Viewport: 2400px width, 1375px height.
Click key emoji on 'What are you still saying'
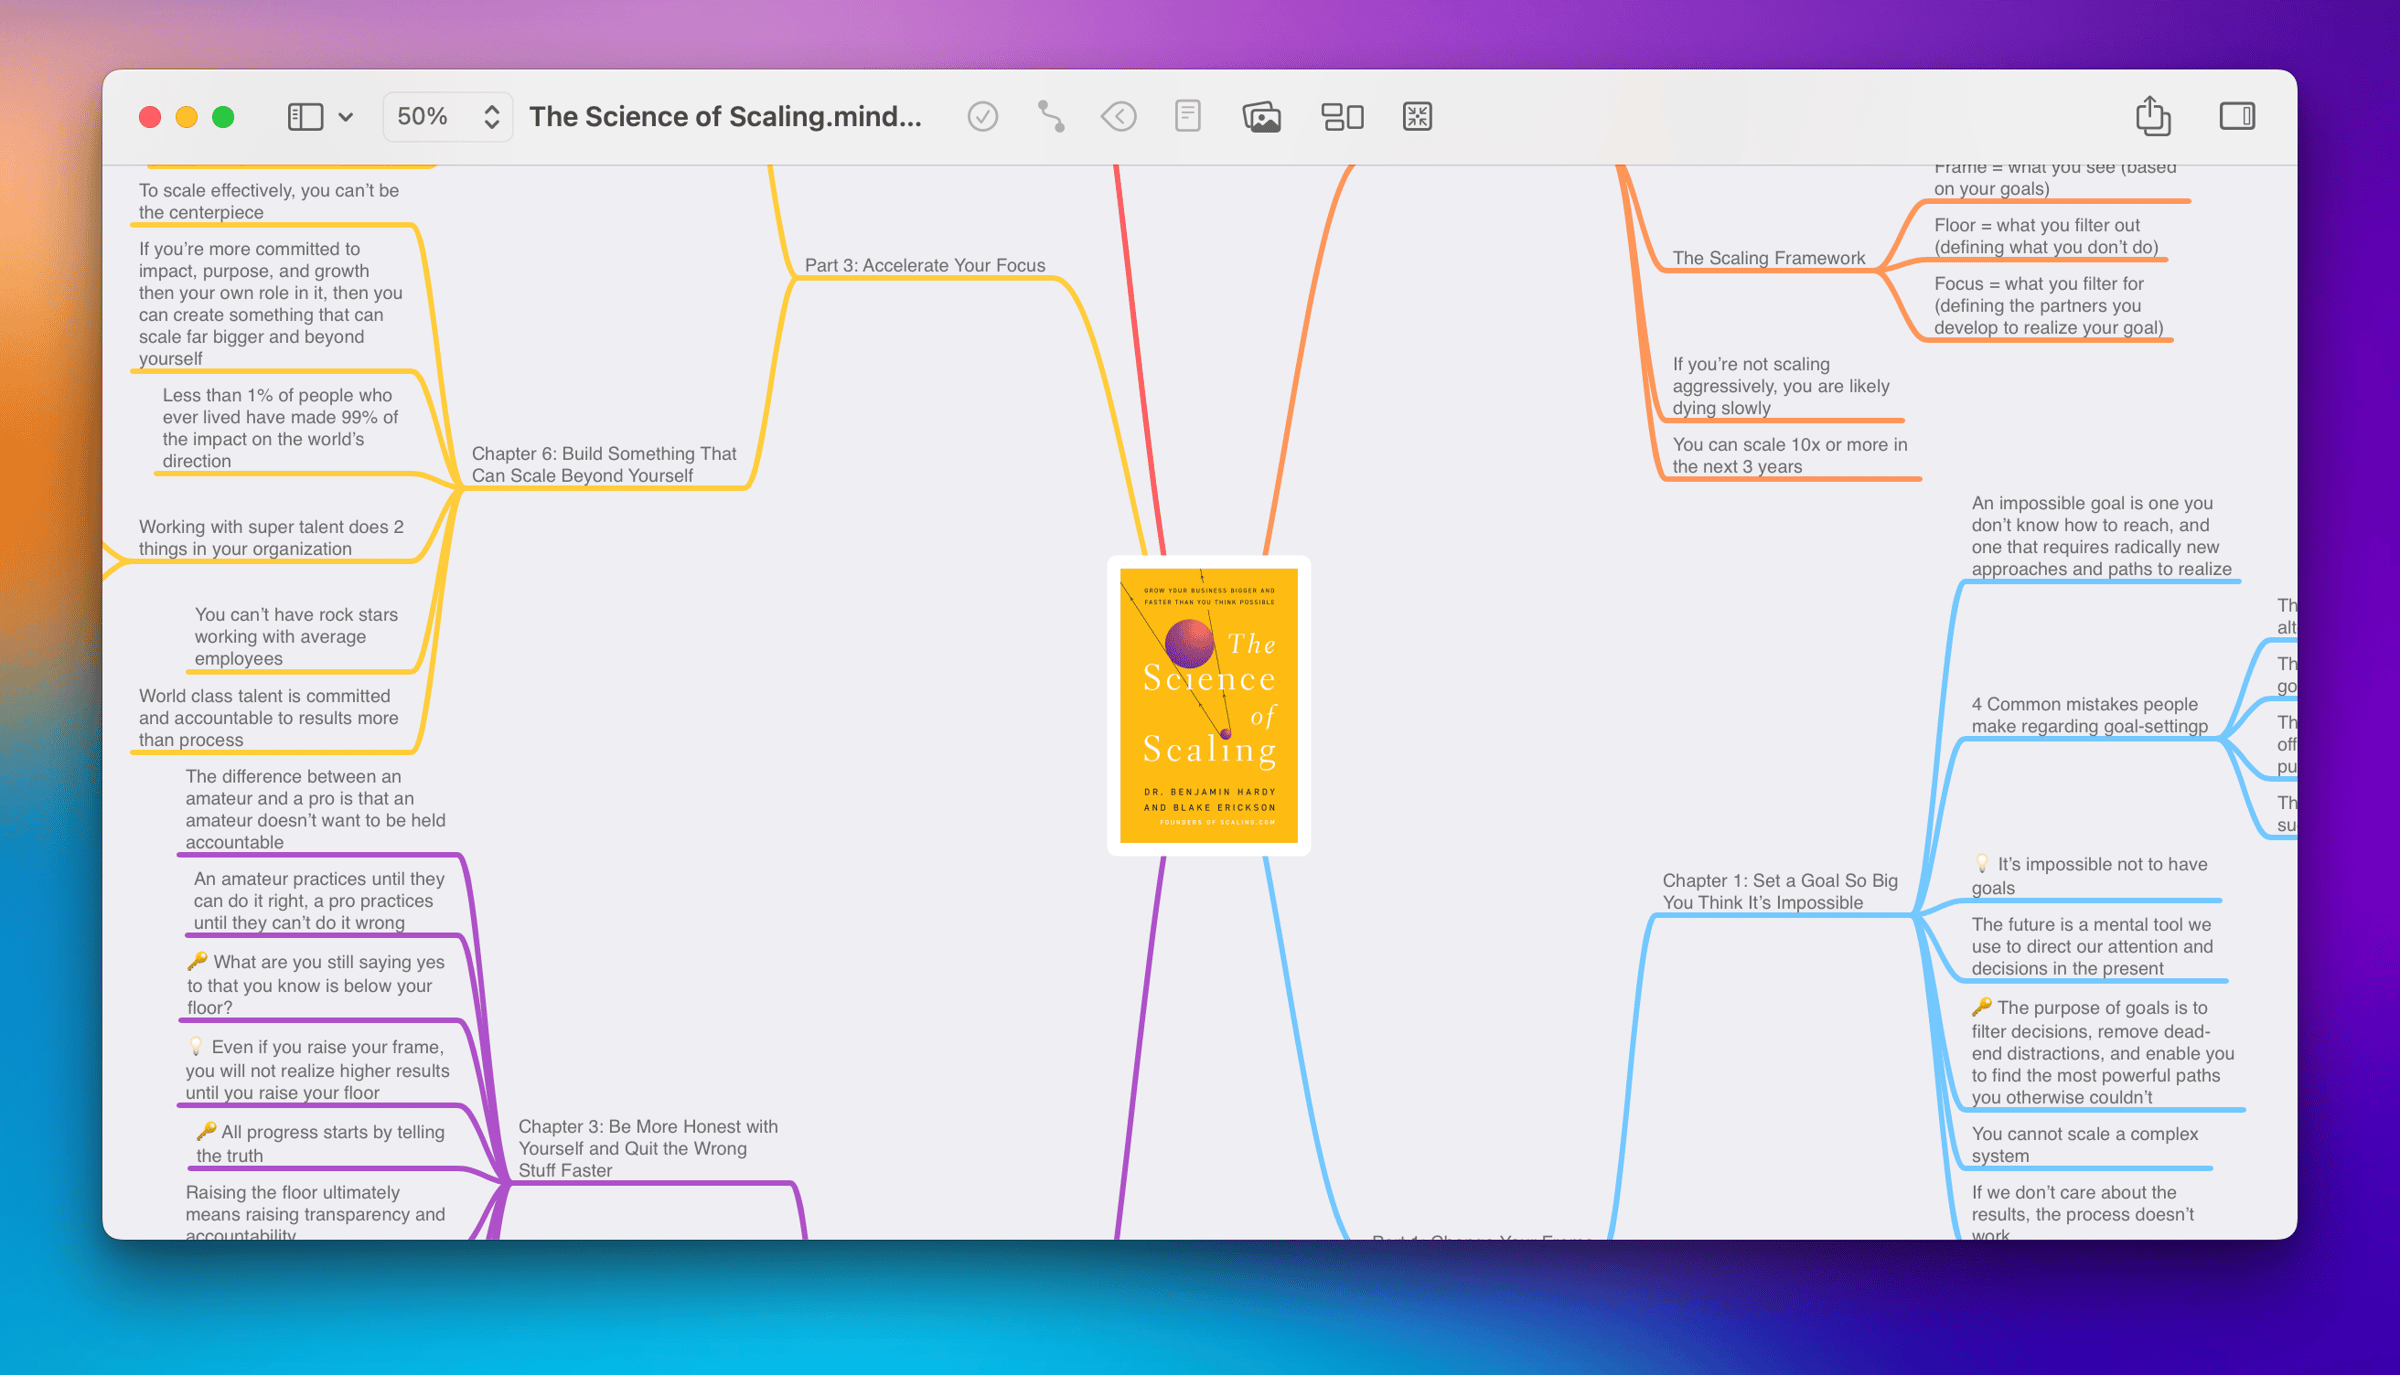coord(197,961)
